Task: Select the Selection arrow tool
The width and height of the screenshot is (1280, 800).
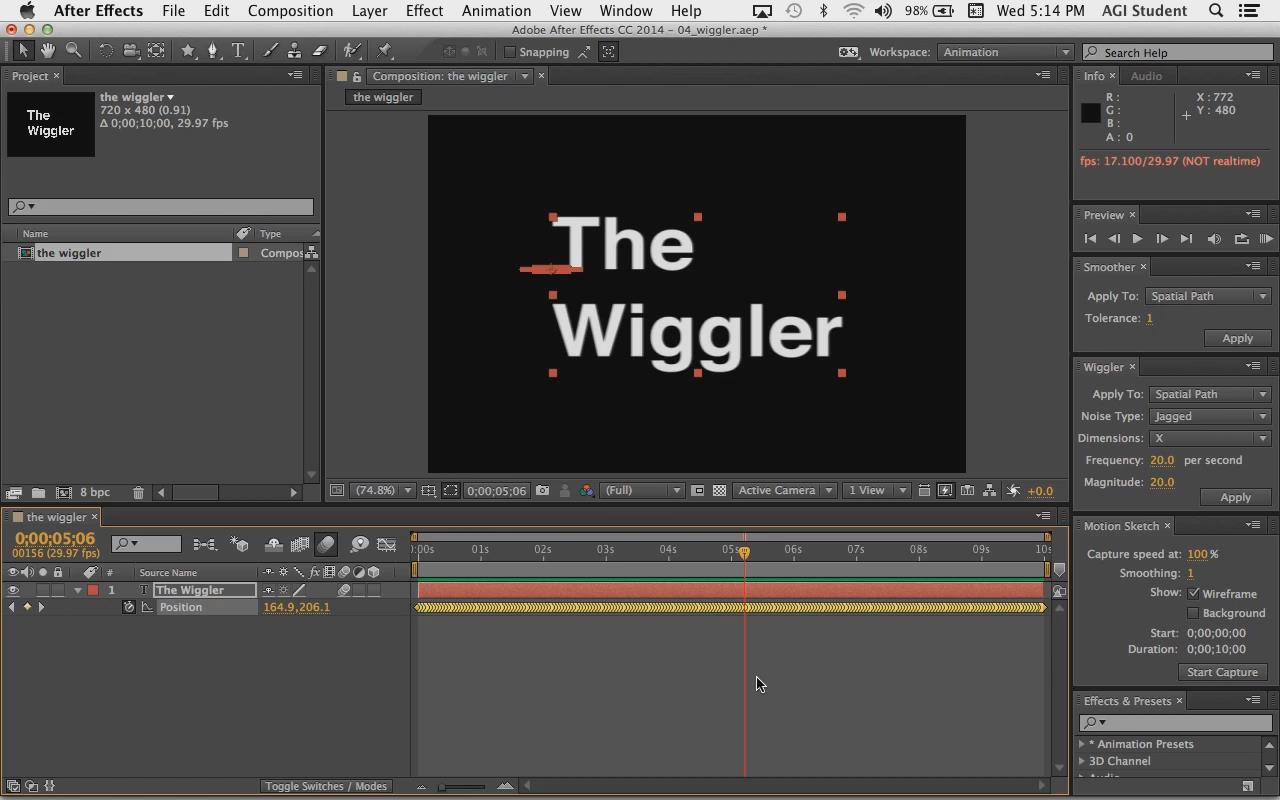Action: 24,51
